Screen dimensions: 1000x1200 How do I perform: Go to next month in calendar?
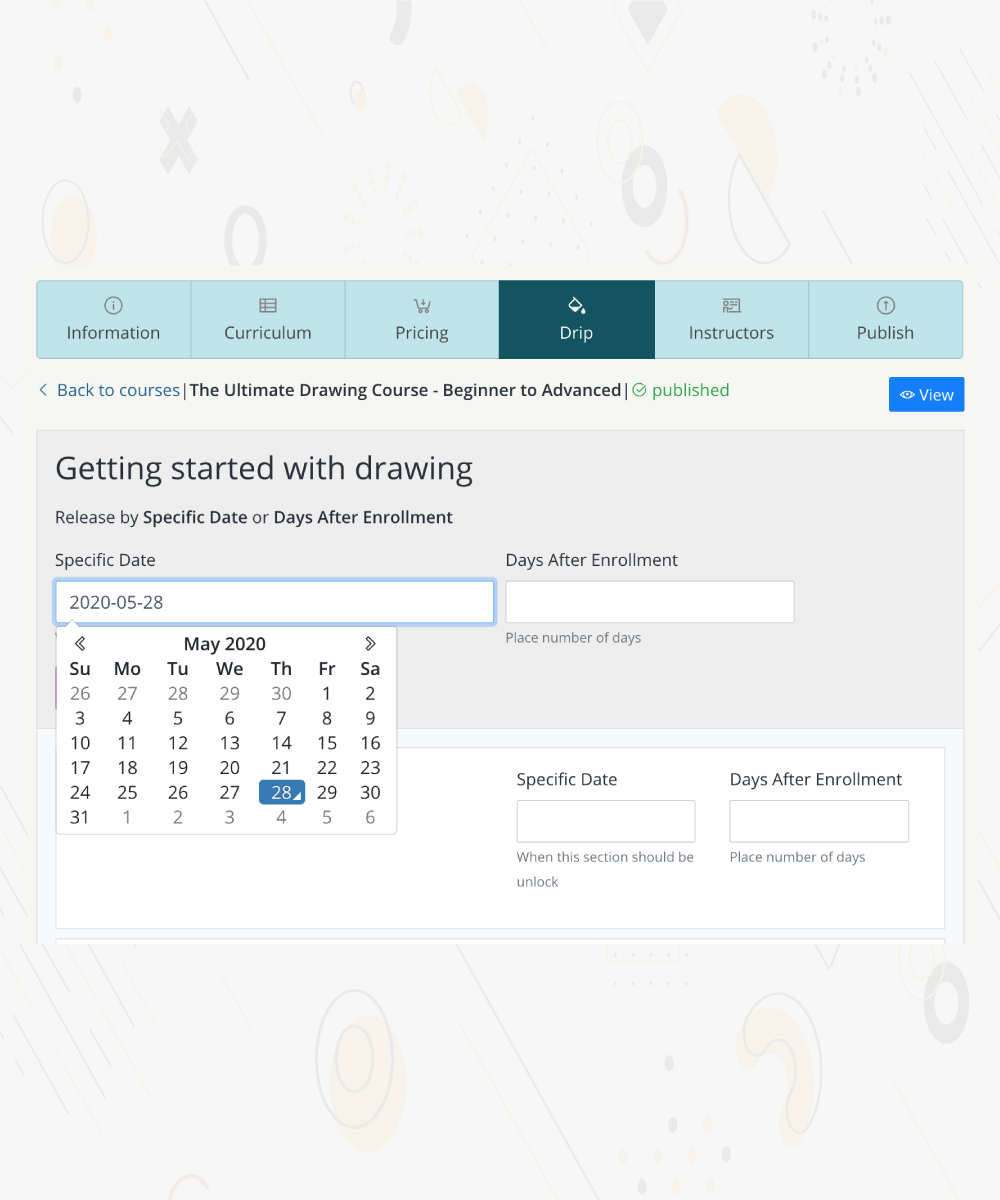371,643
